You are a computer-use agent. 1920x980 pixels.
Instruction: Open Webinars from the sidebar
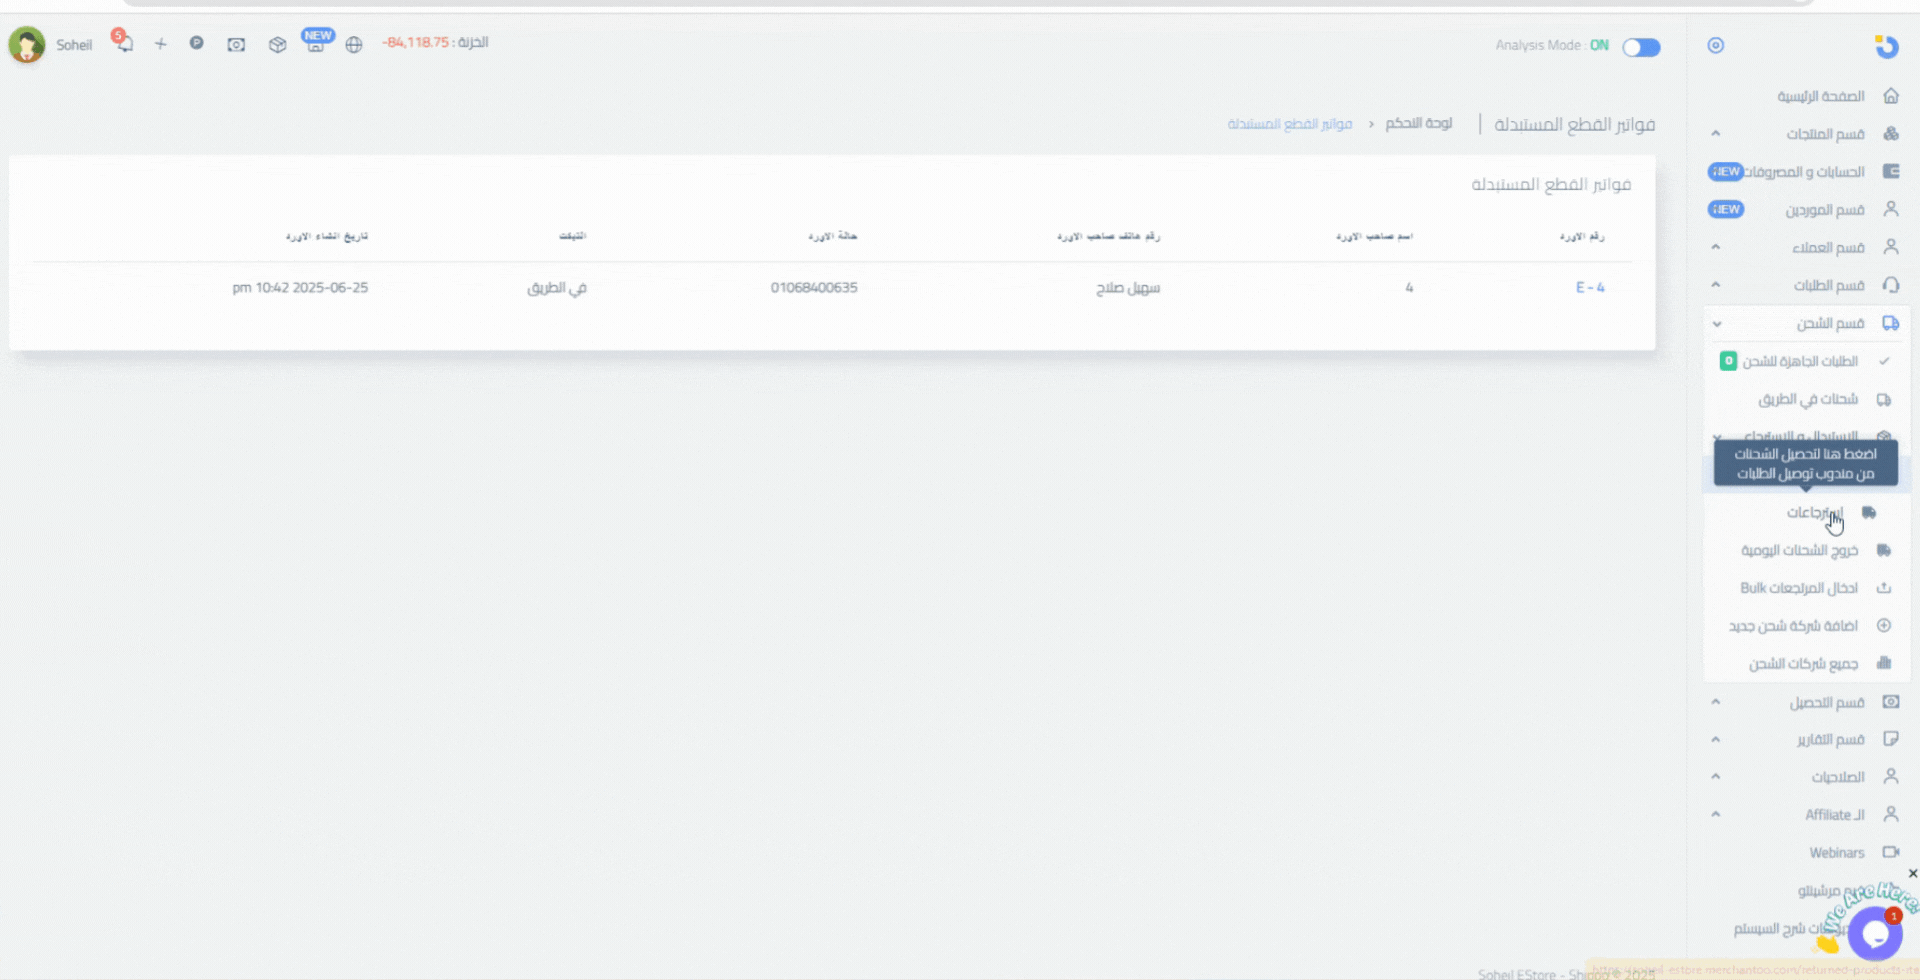coord(1836,852)
